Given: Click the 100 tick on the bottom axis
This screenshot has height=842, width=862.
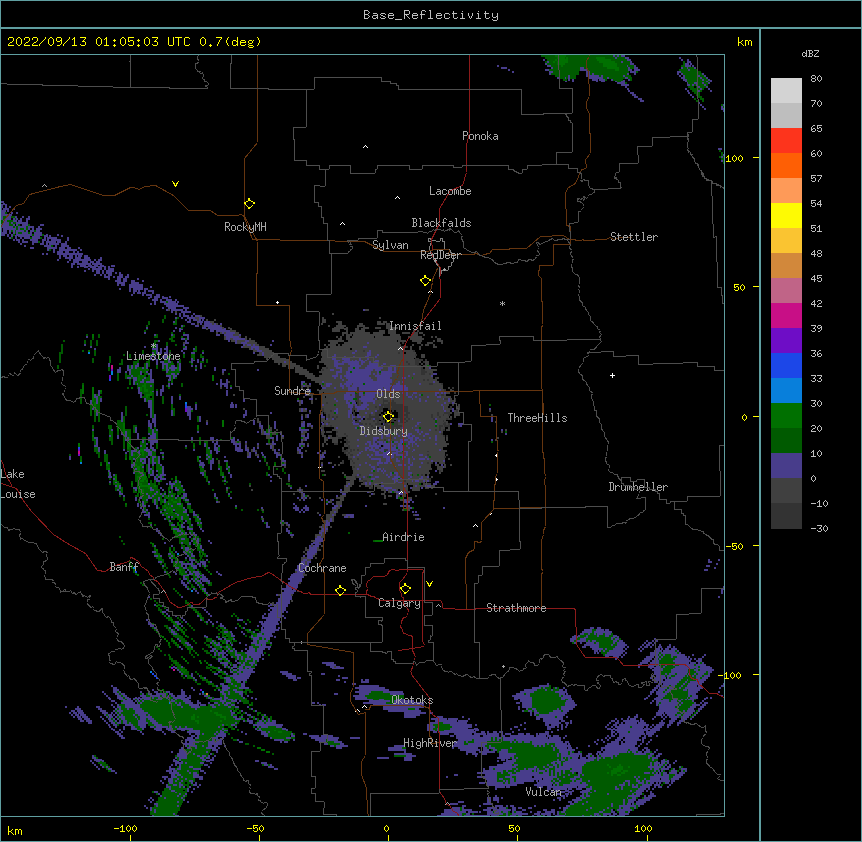Looking at the screenshot, I should click(643, 829).
